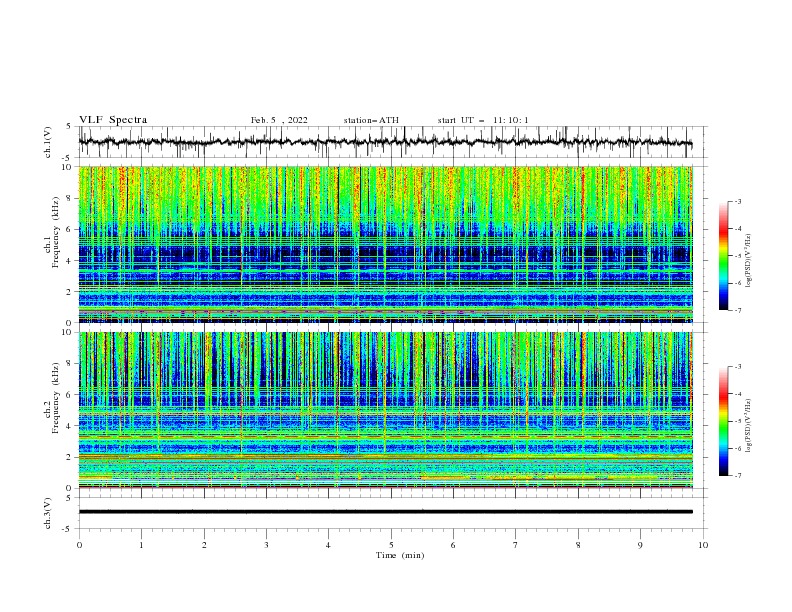This screenshot has height=612, width=792.
Task: Click the ch.2 spectrogram panel
Action: 385,410
